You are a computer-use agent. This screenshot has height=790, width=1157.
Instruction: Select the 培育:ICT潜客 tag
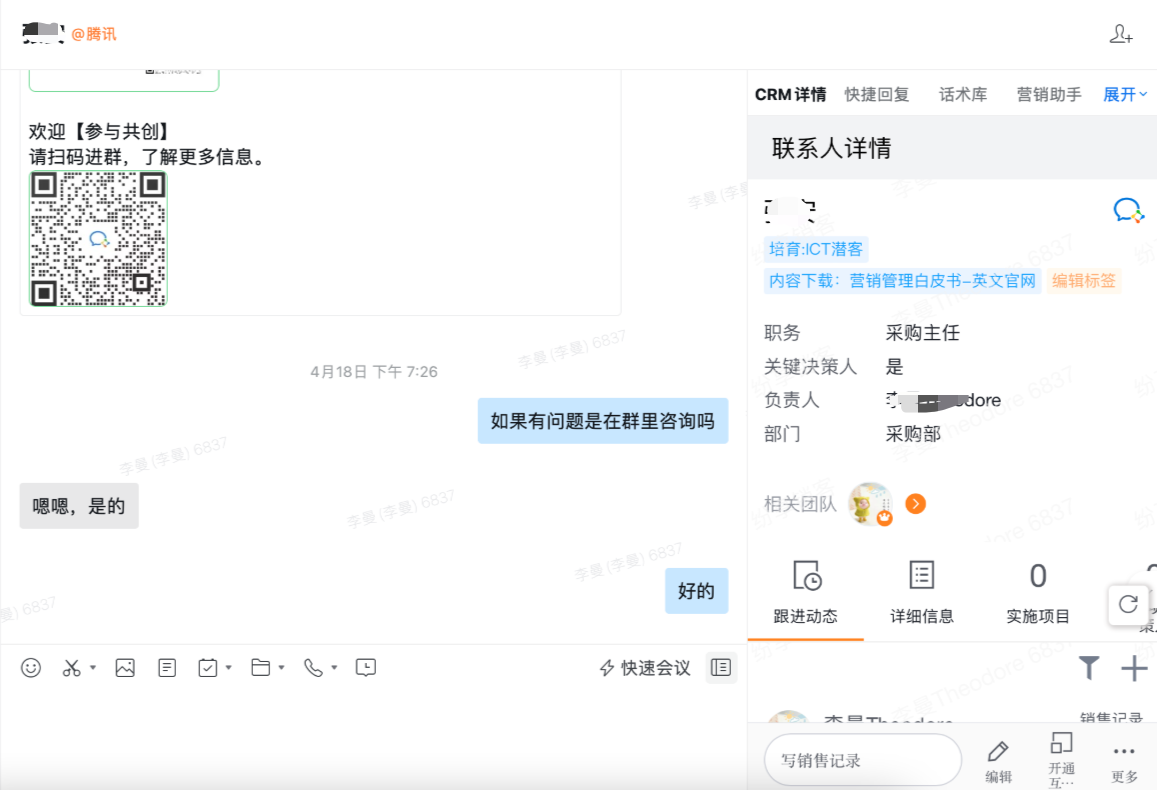coord(816,249)
